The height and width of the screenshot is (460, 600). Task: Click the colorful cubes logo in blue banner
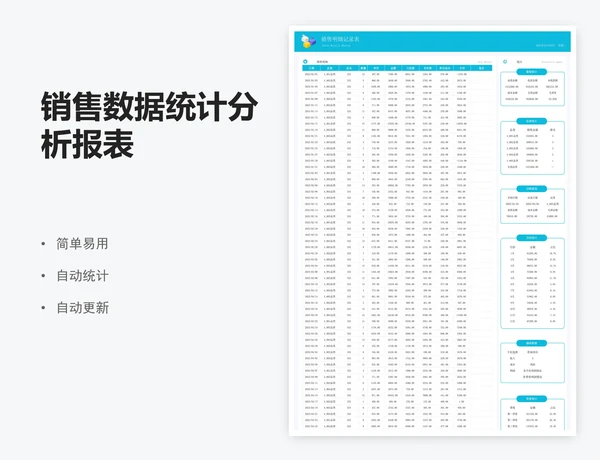(308, 41)
